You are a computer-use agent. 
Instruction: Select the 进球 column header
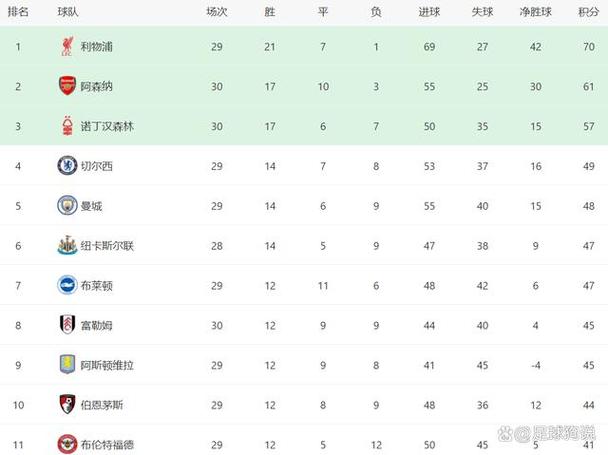click(x=429, y=12)
